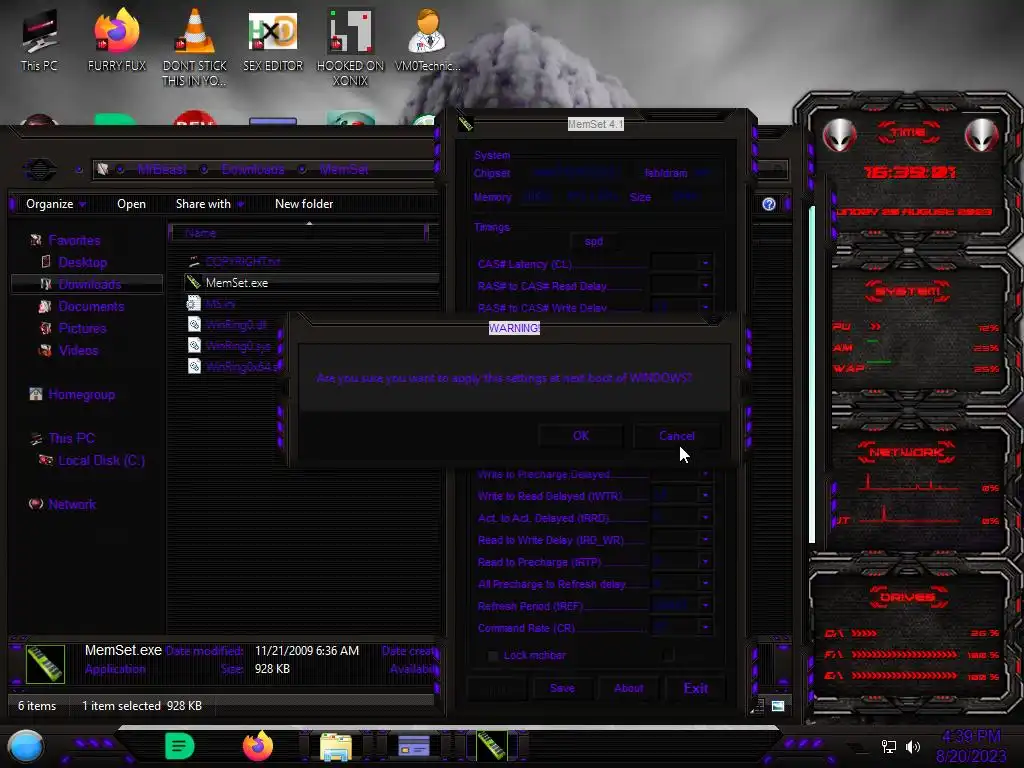Select Local Disk (C:) in sidebar
1024x768 pixels.
coord(101,460)
